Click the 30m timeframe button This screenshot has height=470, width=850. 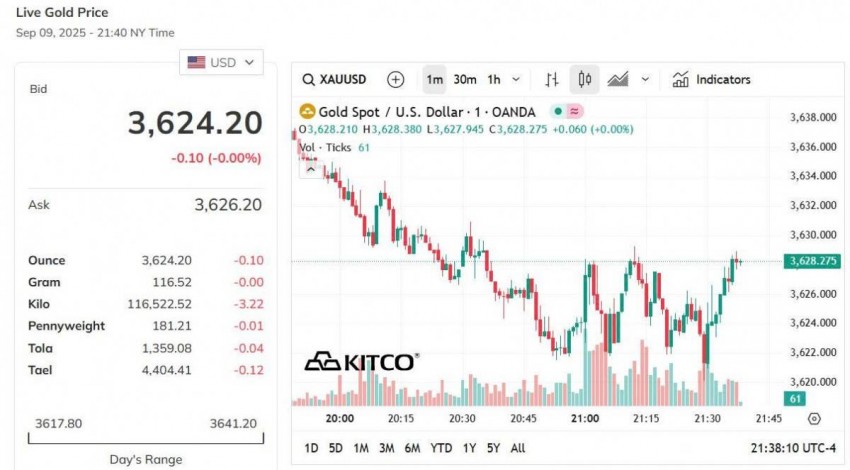465,80
